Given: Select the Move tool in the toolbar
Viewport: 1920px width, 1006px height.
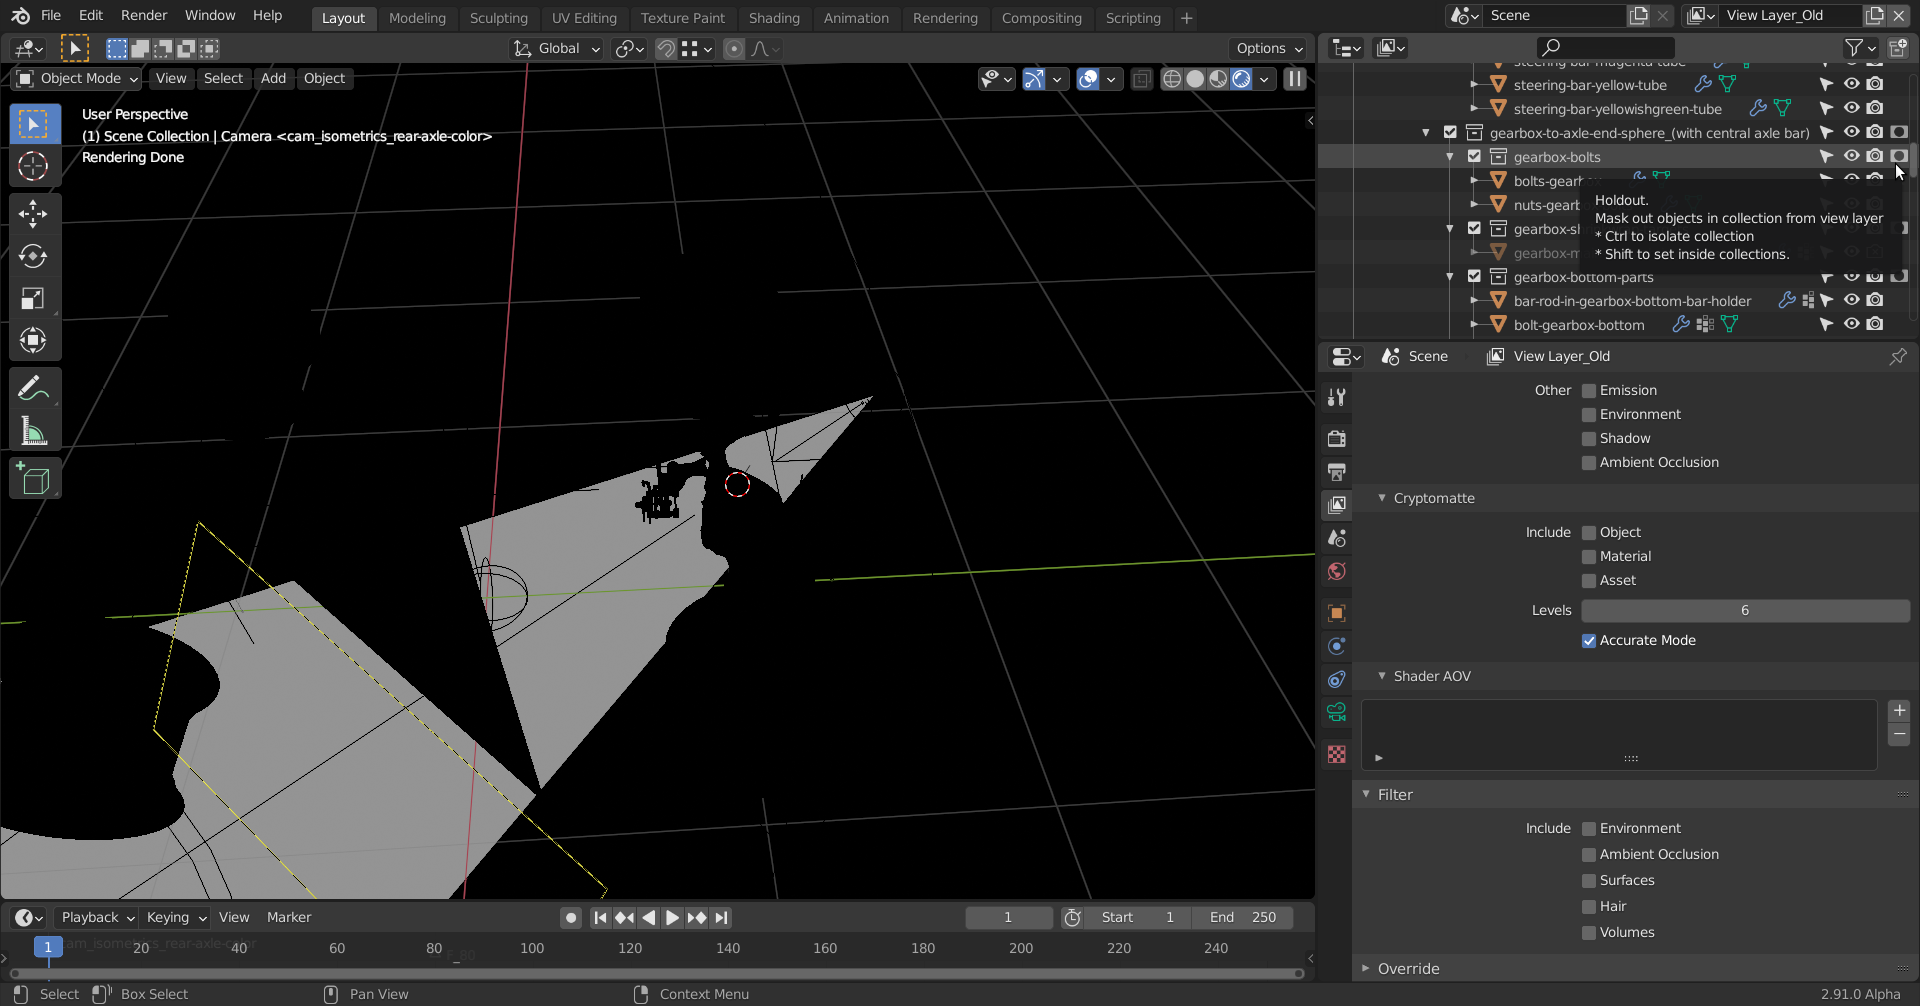Looking at the screenshot, I should (x=33, y=213).
